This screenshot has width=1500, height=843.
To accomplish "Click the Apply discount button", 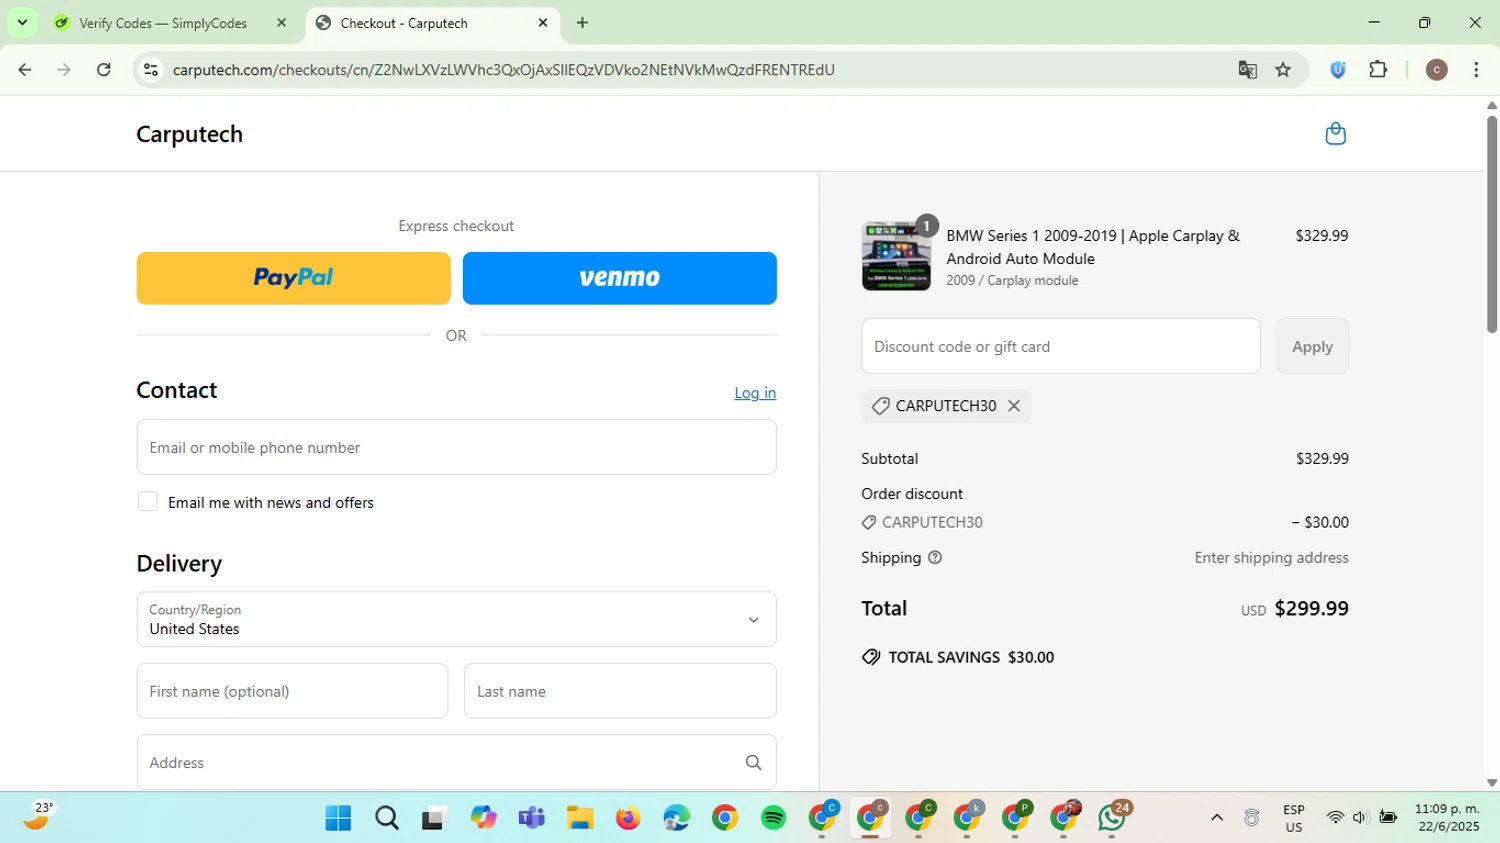I will pyautogui.click(x=1312, y=346).
